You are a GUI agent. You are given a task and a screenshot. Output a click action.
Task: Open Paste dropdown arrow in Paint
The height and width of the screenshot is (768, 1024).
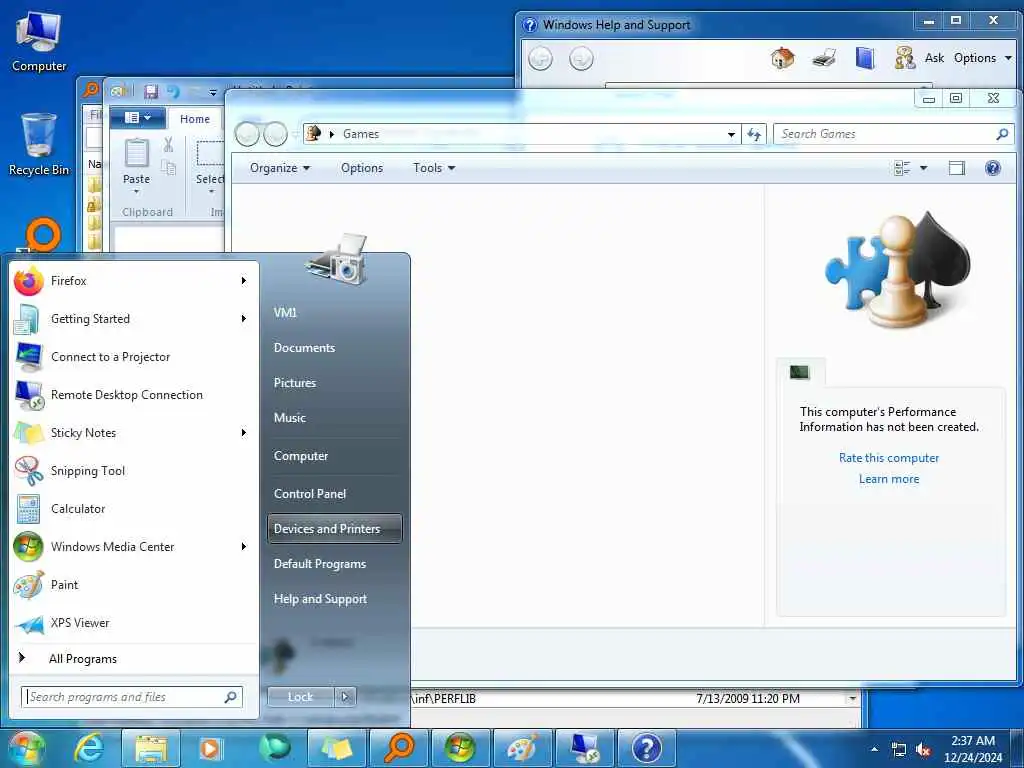tap(136, 191)
